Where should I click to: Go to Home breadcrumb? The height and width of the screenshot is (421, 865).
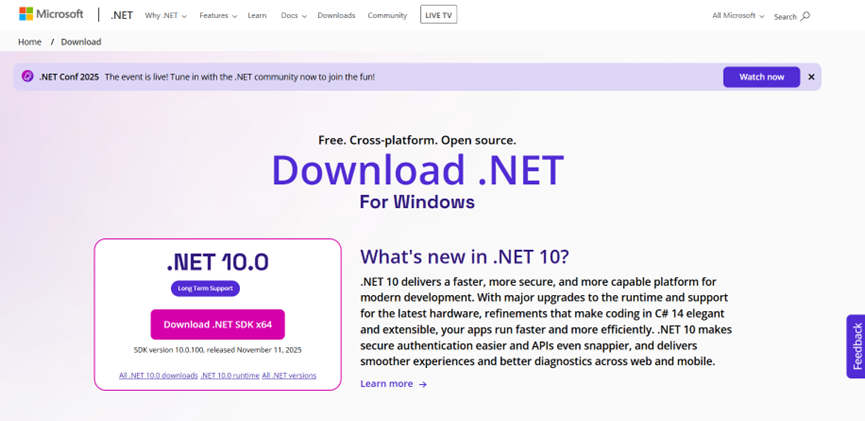(x=30, y=42)
